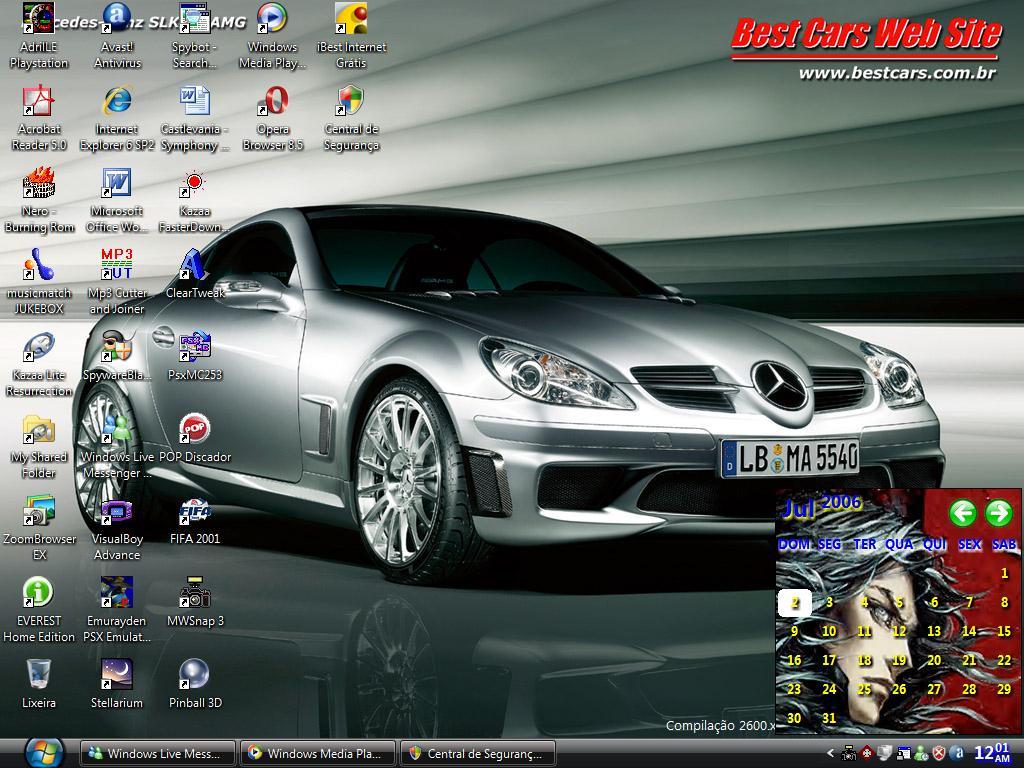Select the Nero Burning Rom icon
The image size is (1024, 768).
click(x=39, y=200)
